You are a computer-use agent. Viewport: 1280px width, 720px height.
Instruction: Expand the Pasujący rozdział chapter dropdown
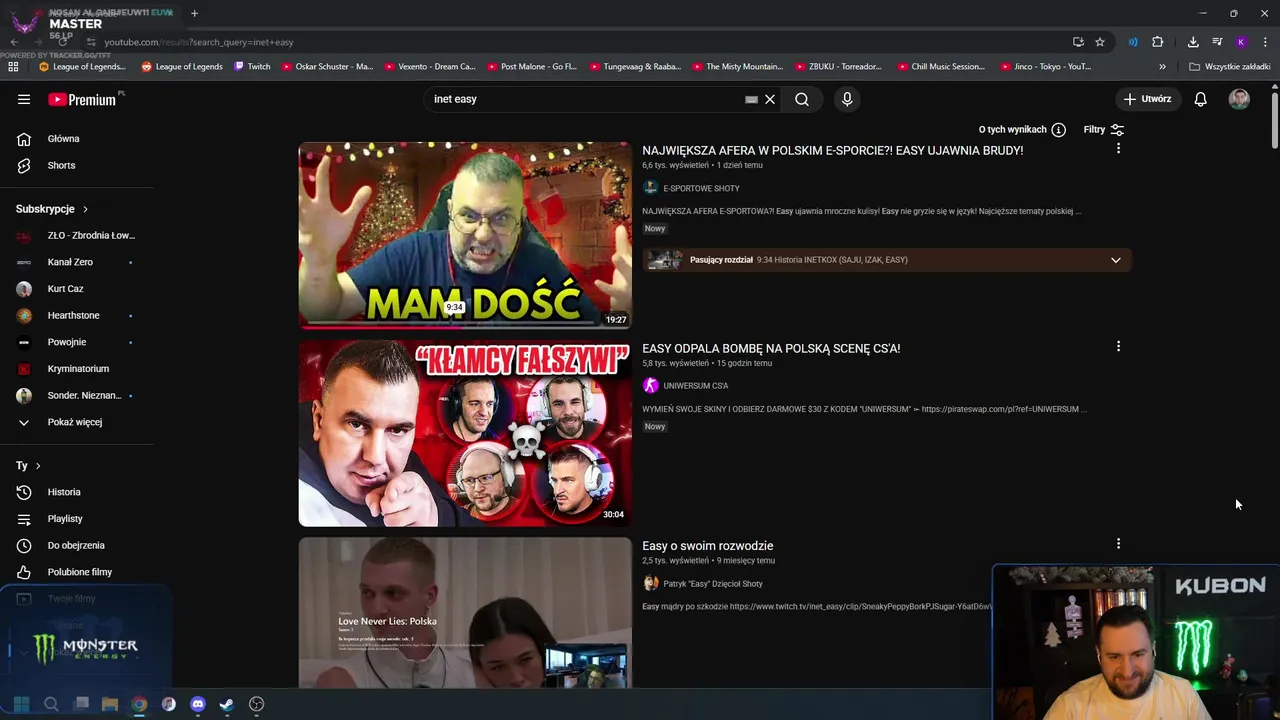(x=1116, y=260)
